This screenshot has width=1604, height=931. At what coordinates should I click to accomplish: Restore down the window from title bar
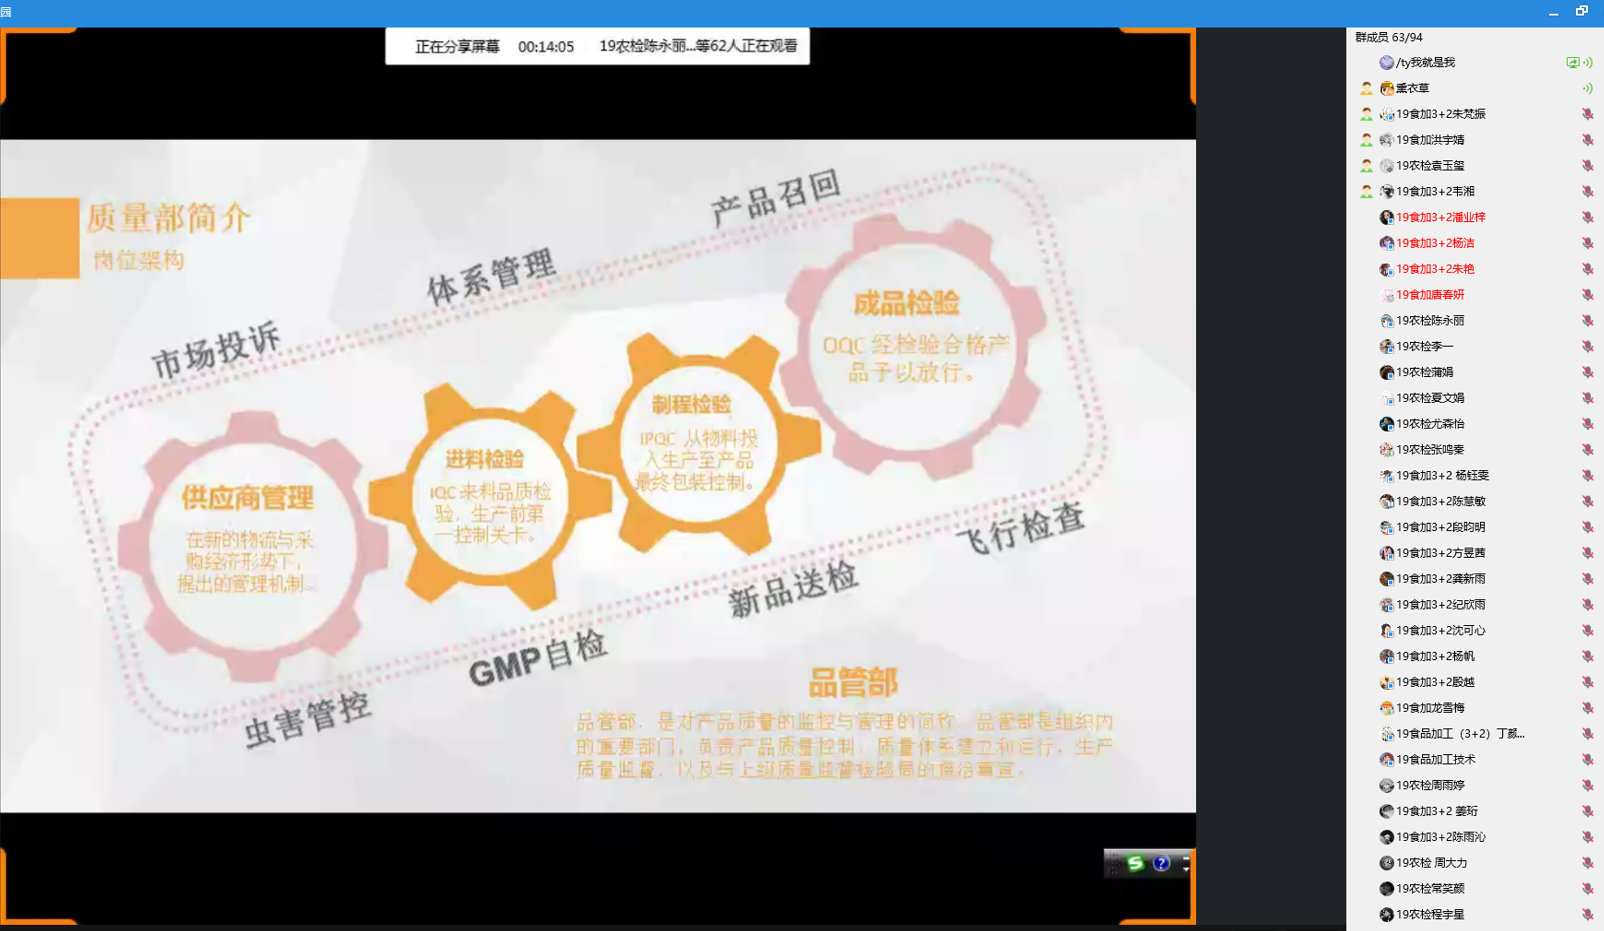(x=1582, y=12)
